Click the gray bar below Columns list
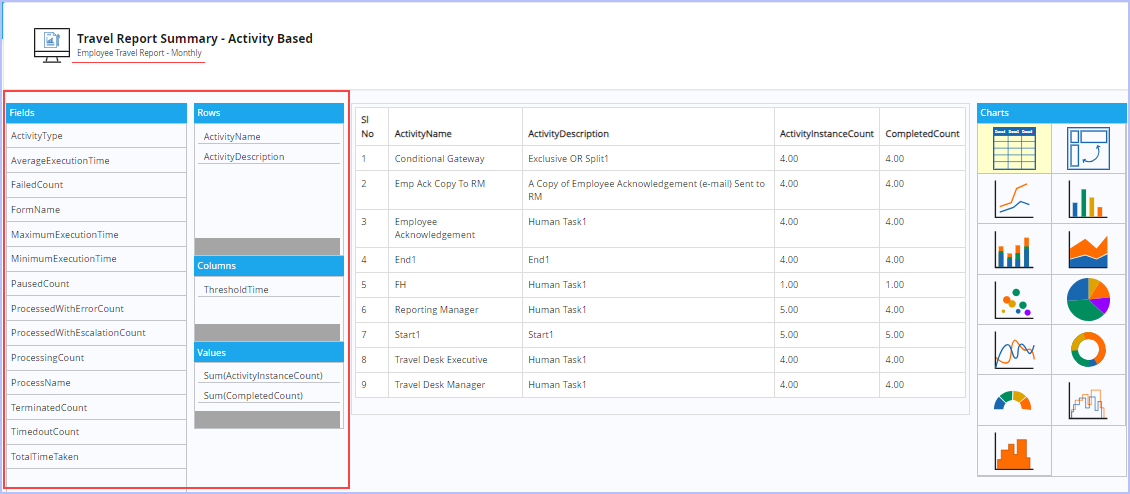The image size is (1130, 494). pos(267,332)
